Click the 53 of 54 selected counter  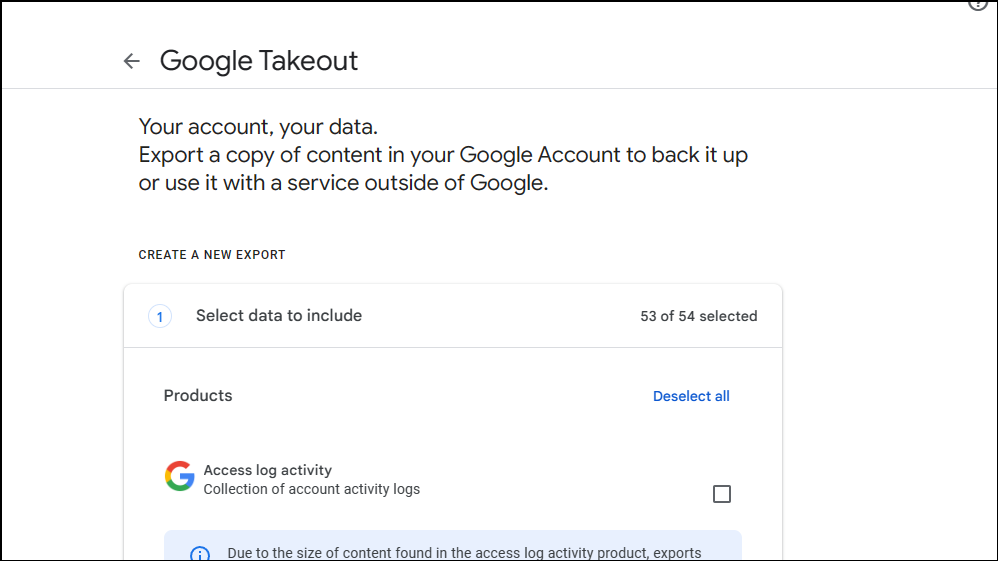pyautogui.click(x=698, y=316)
